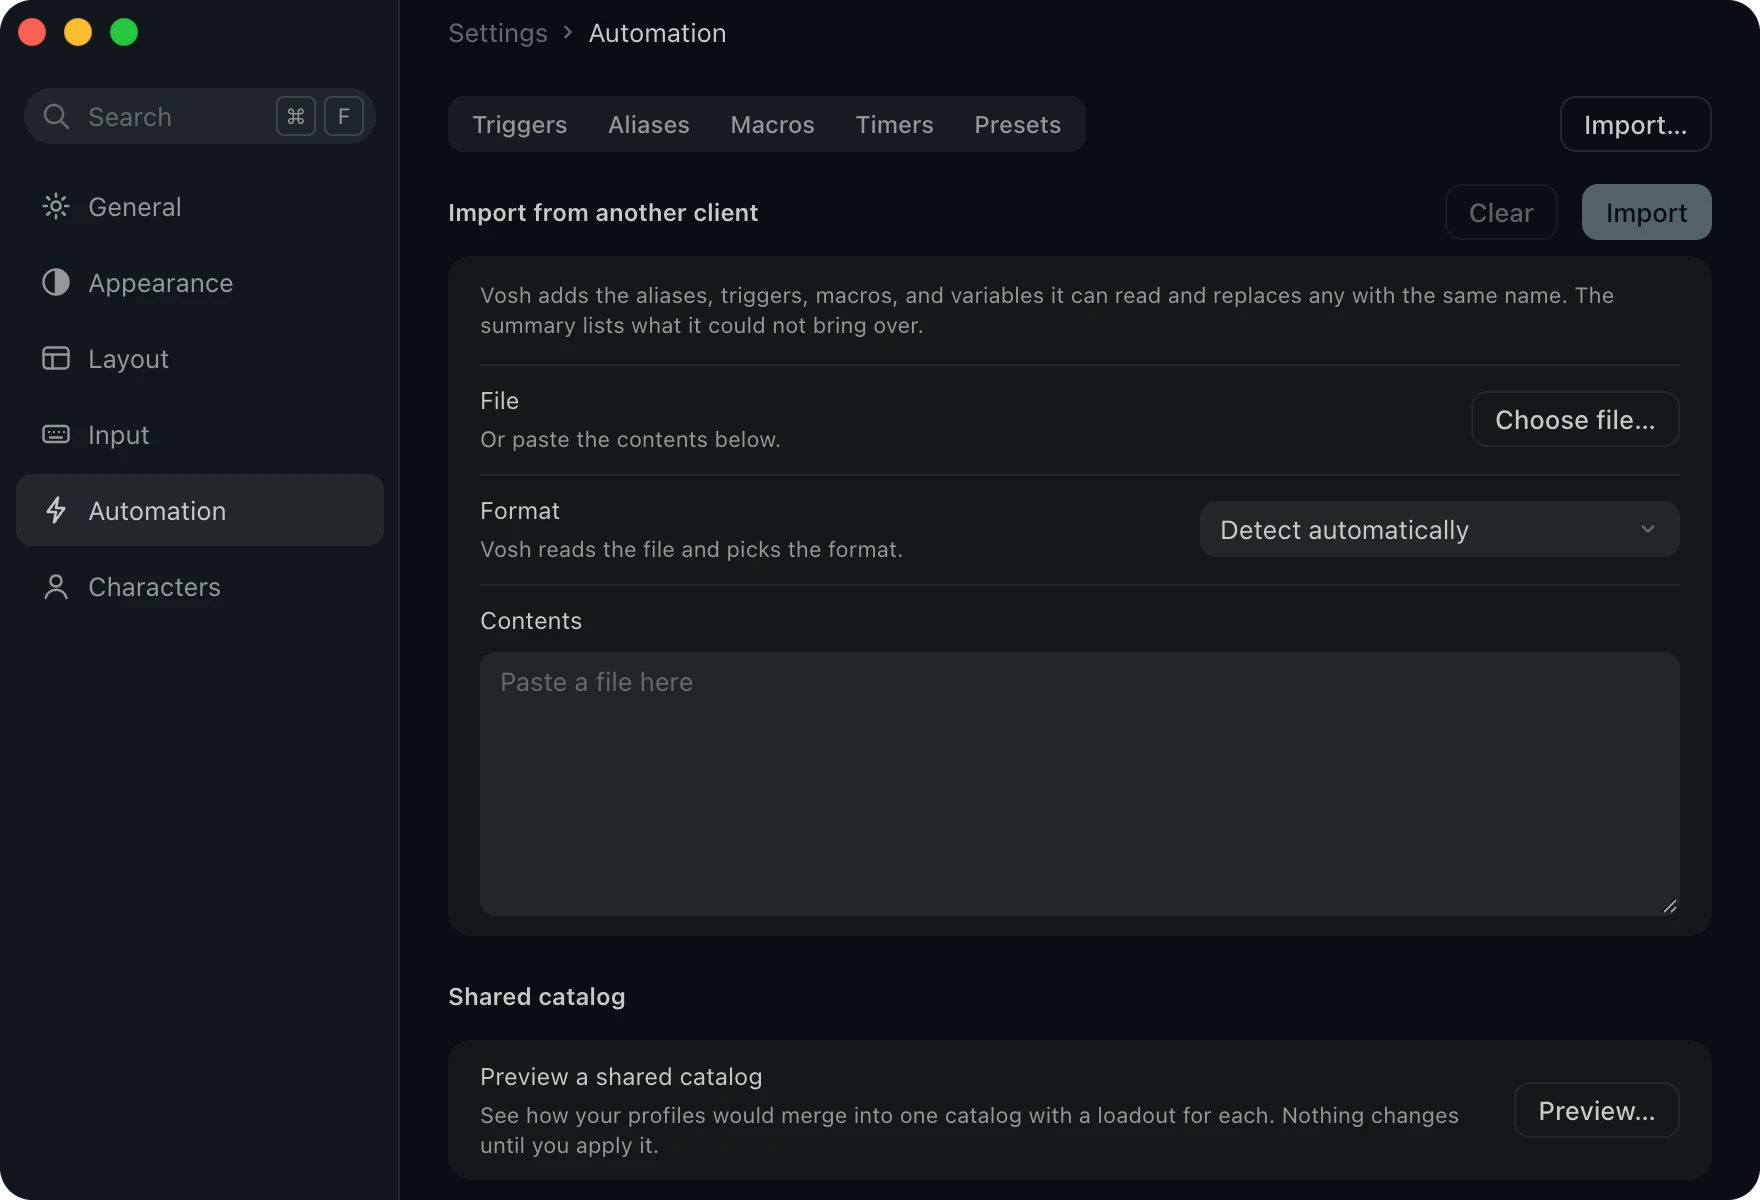
Task: Click the contents textarea resize handle
Action: pos(1669,906)
